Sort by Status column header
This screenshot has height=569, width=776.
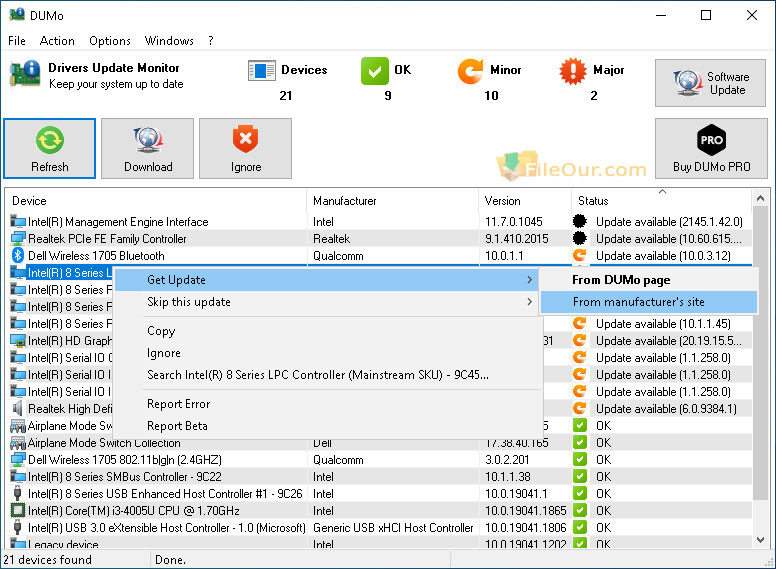point(662,201)
